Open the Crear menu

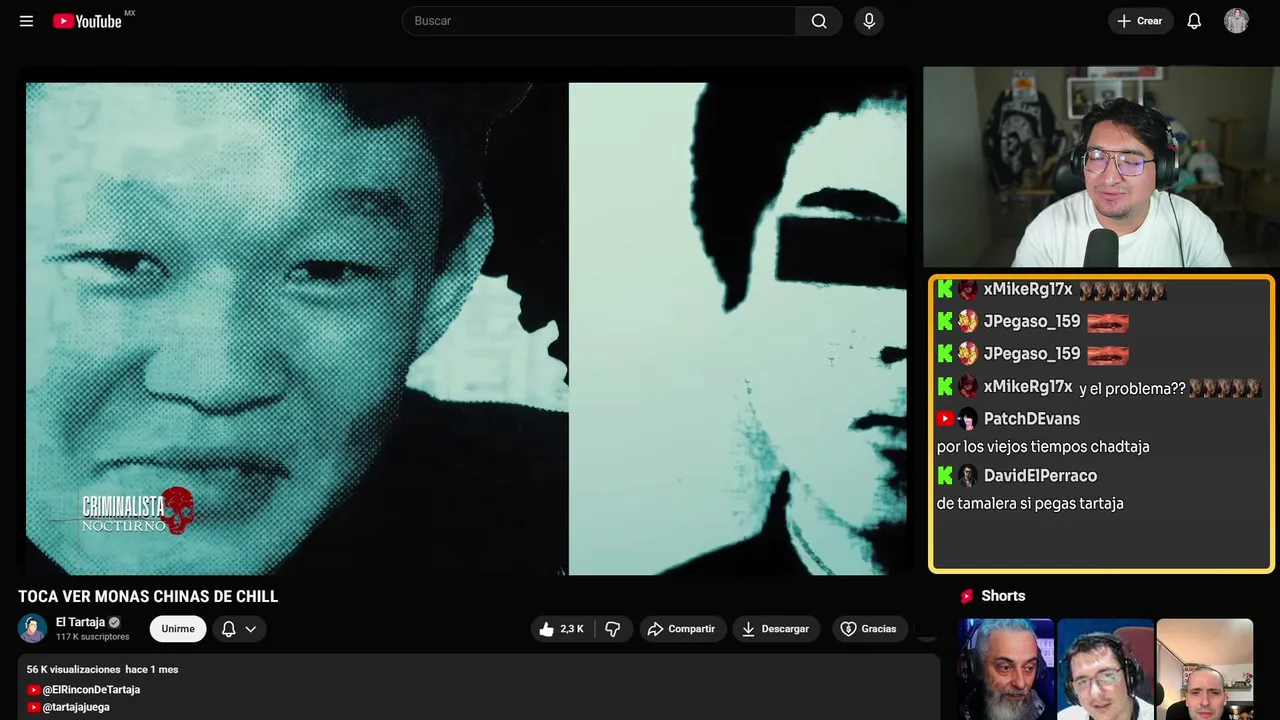[x=1140, y=21]
